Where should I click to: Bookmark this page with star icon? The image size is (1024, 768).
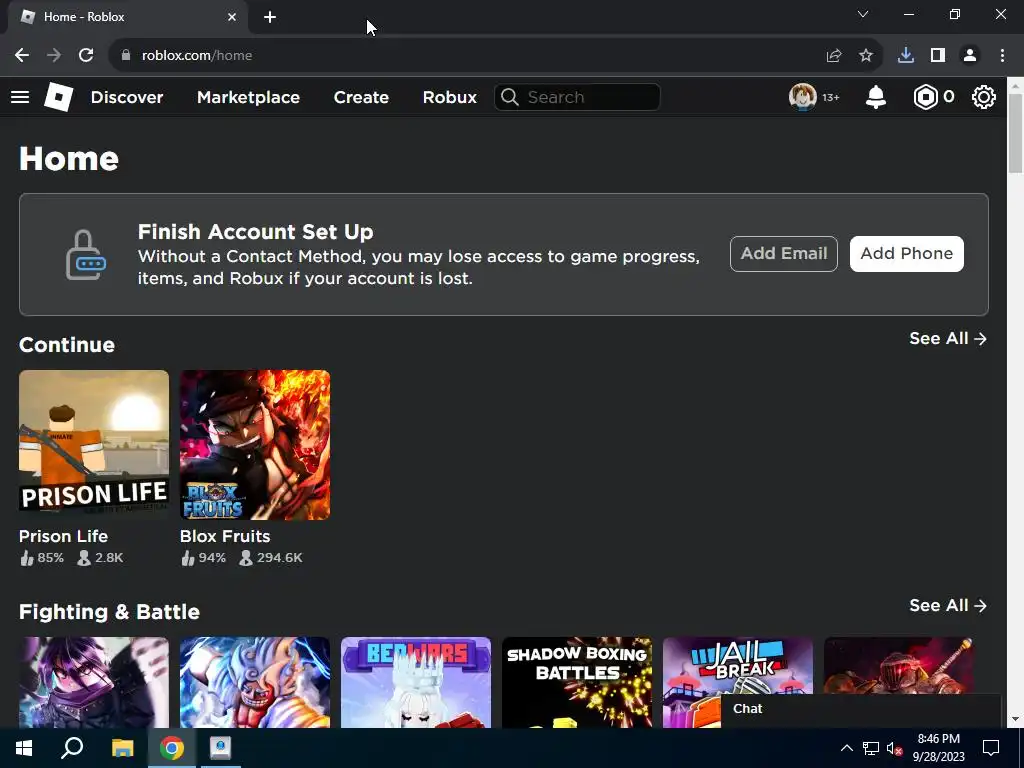[866, 56]
